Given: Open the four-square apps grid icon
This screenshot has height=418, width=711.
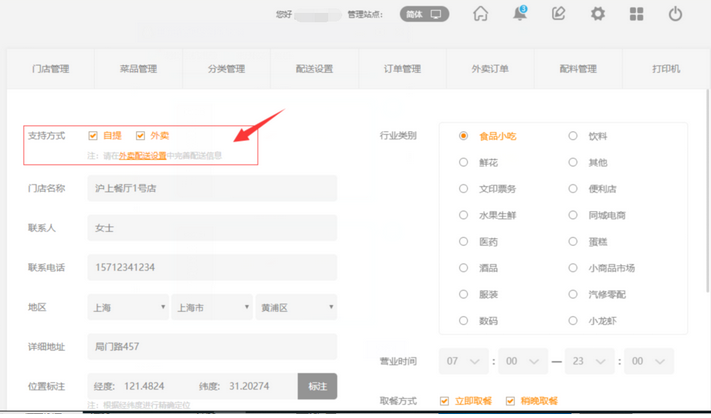Looking at the screenshot, I should pos(637,14).
